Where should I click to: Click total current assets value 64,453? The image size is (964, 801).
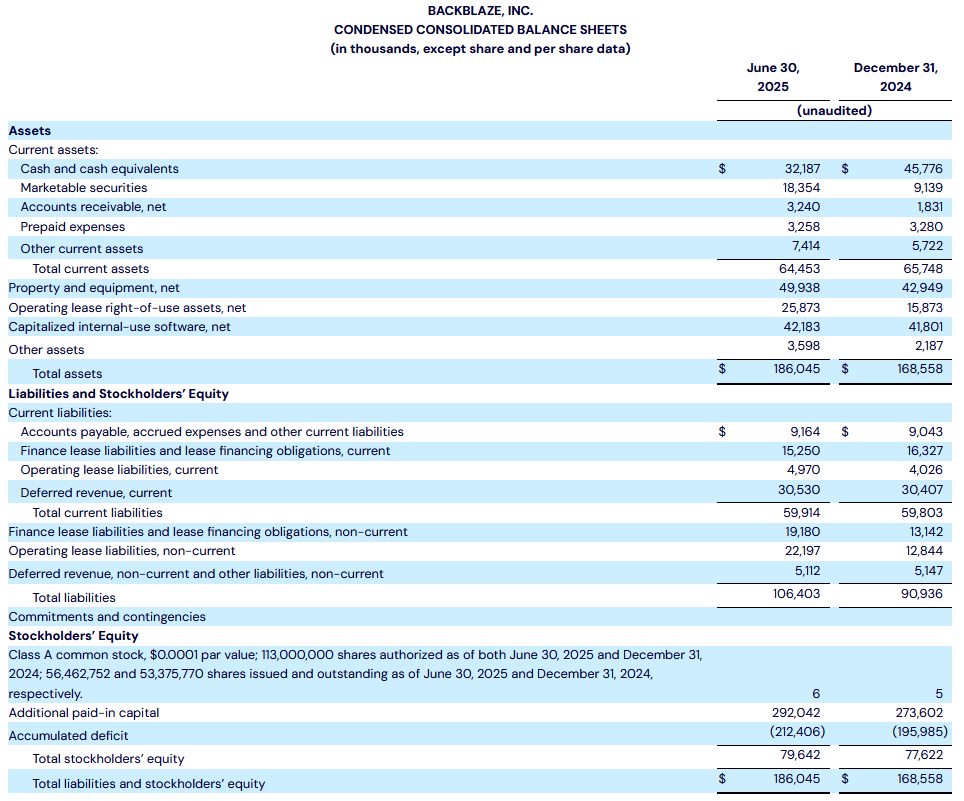coord(799,269)
